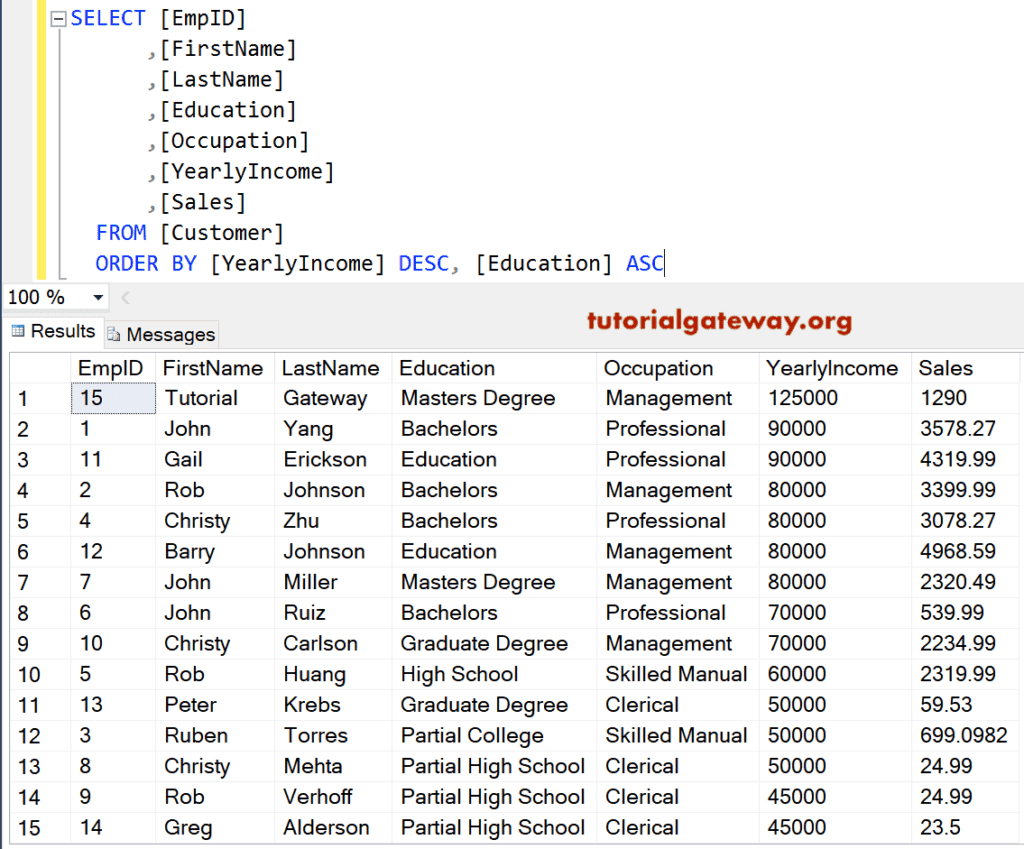The height and width of the screenshot is (849, 1024).
Task: Collapse the SELECT statement outline region
Action: [58, 17]
